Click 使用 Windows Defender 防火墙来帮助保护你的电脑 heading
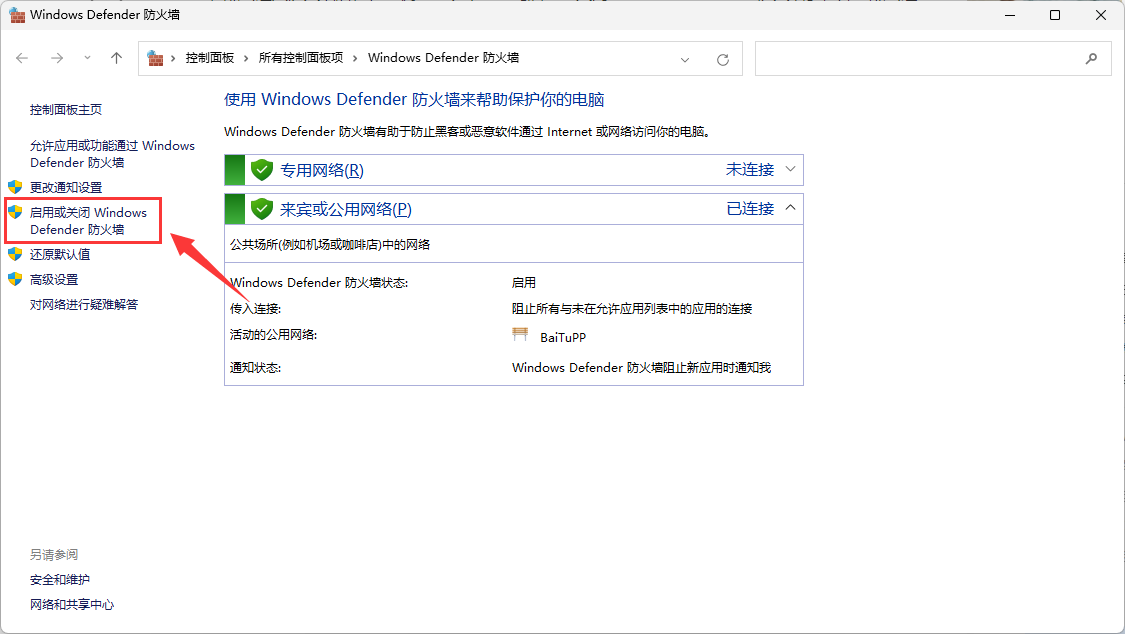 coord(414,100)
